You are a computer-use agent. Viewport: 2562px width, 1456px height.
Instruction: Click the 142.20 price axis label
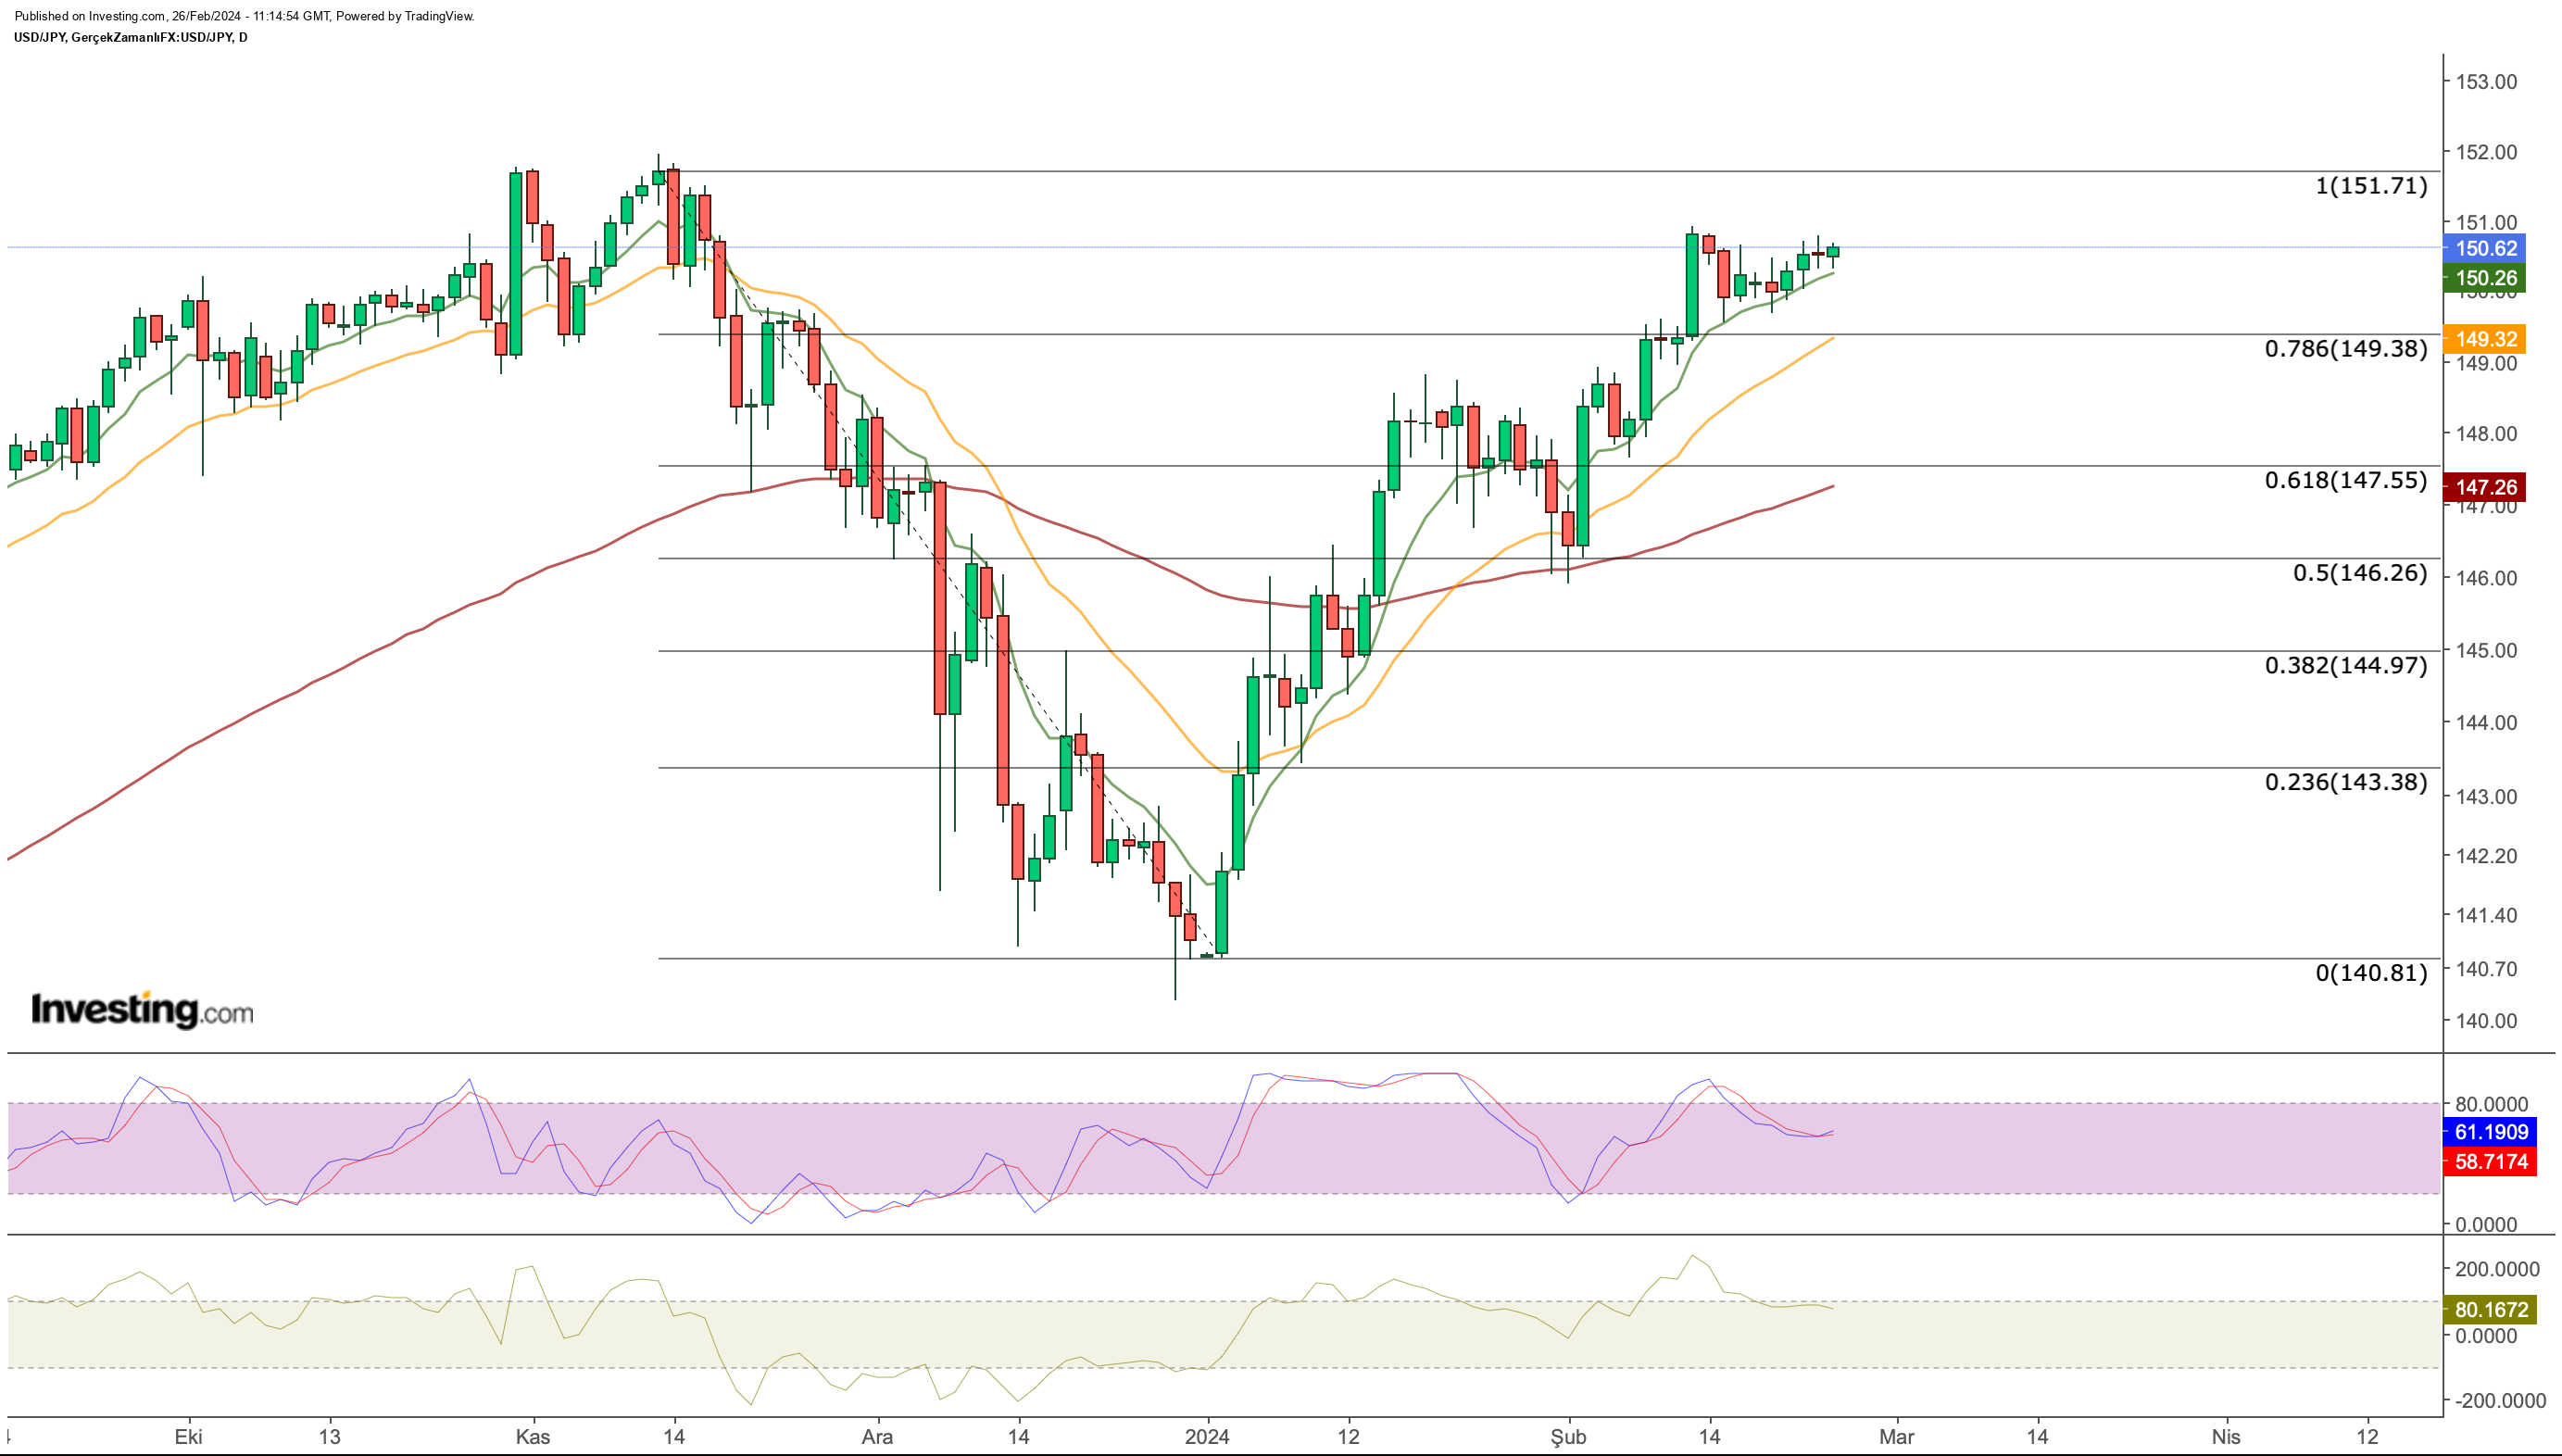point(2486,856)
